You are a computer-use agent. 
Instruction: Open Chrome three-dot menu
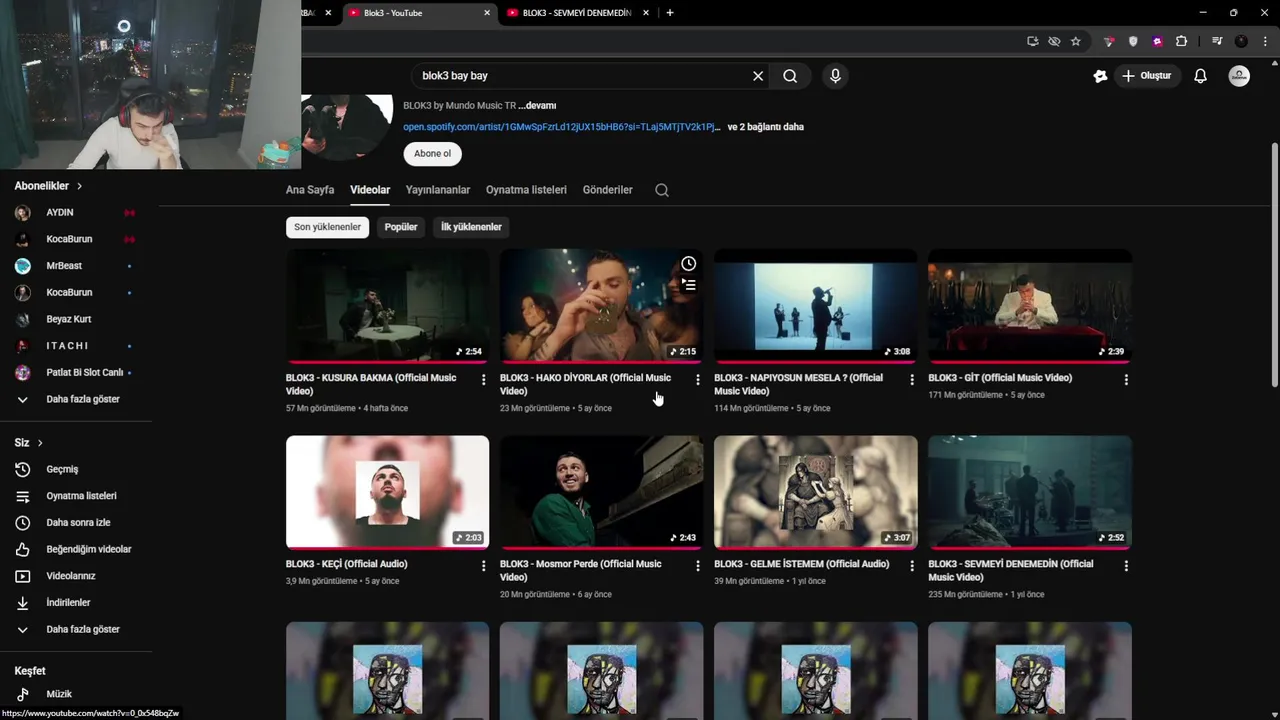(x=1263, y=41)
